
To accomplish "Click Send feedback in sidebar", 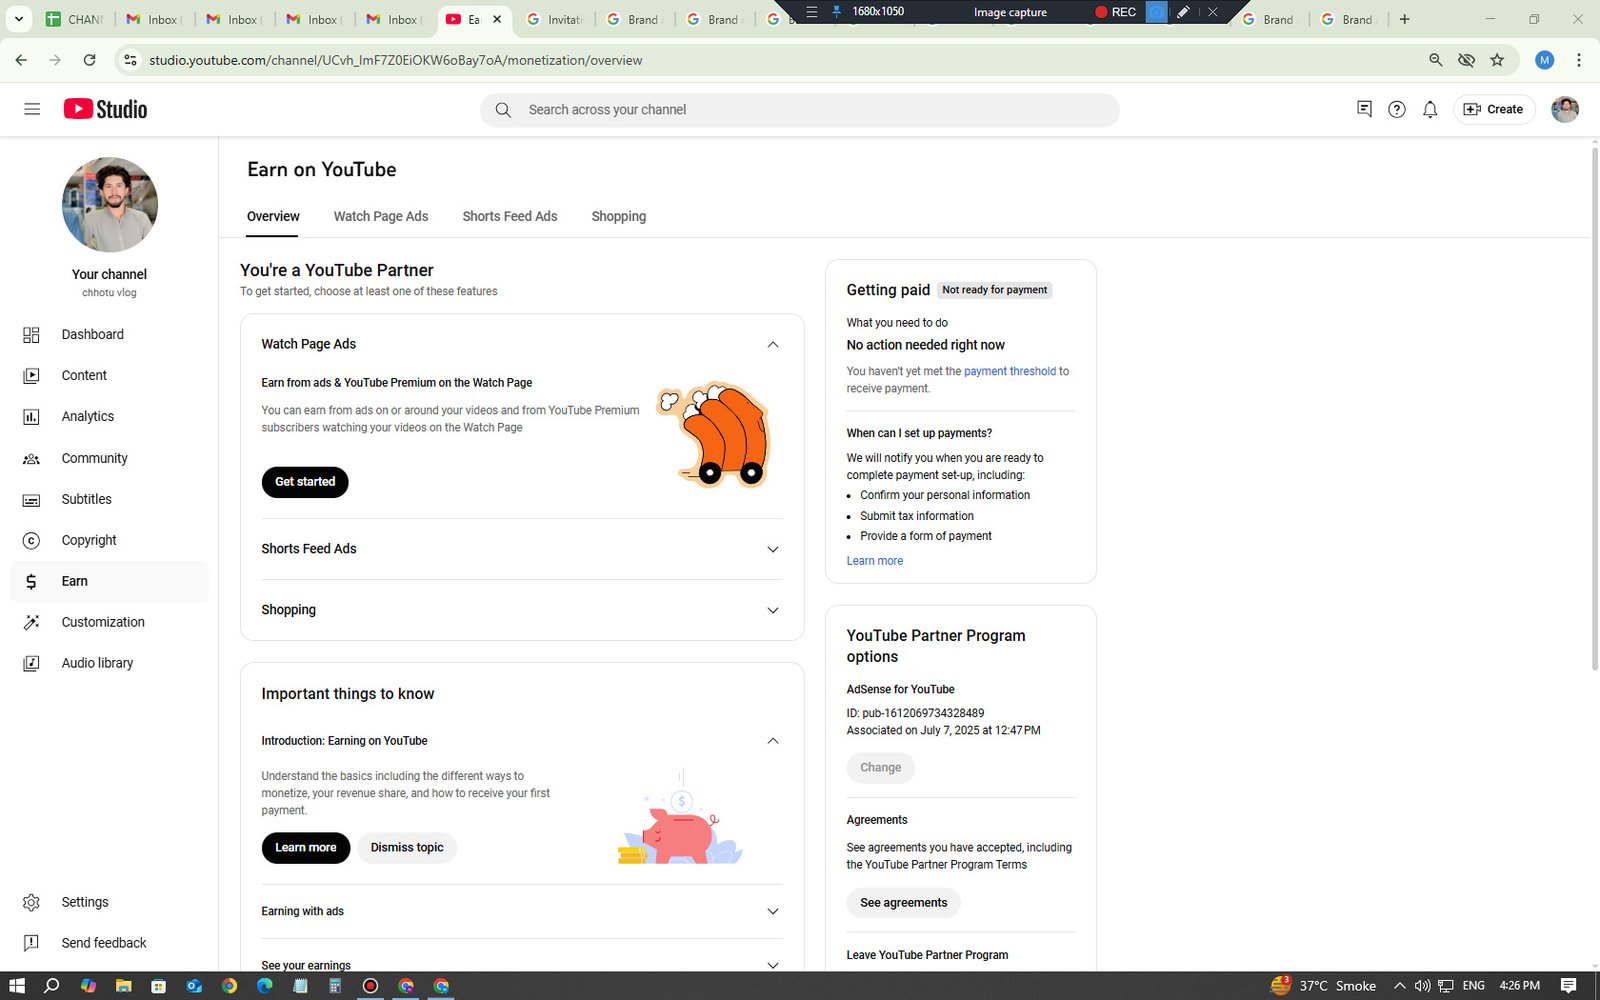I will point(110,943).
